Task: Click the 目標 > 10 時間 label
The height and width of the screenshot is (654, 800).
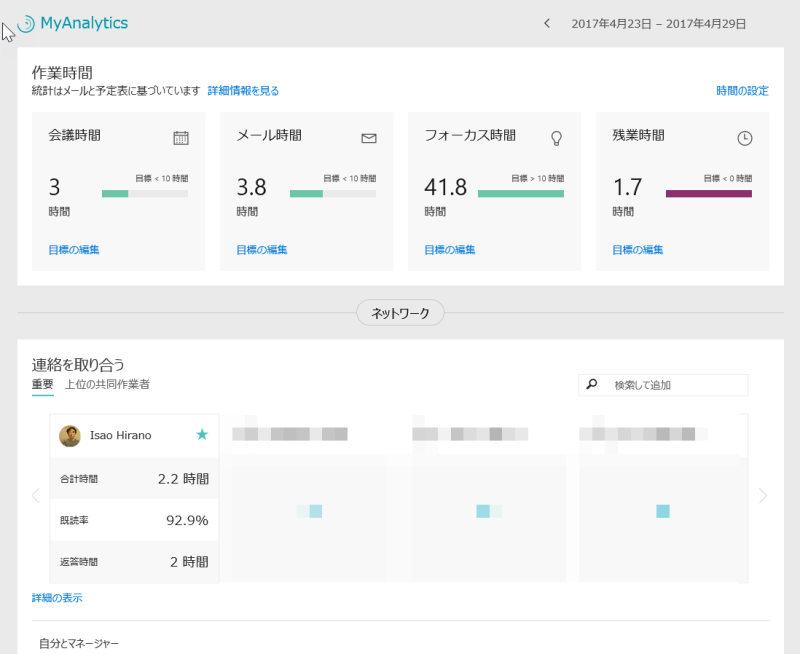Action: tap(538, 179)
